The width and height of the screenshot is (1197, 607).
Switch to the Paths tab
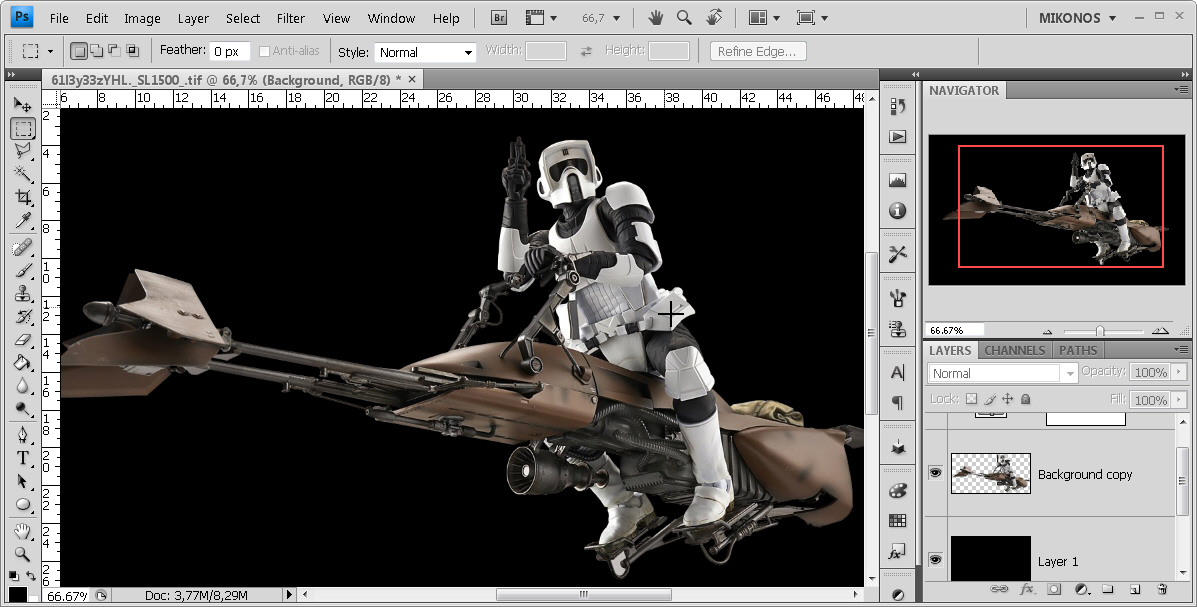1078,350
